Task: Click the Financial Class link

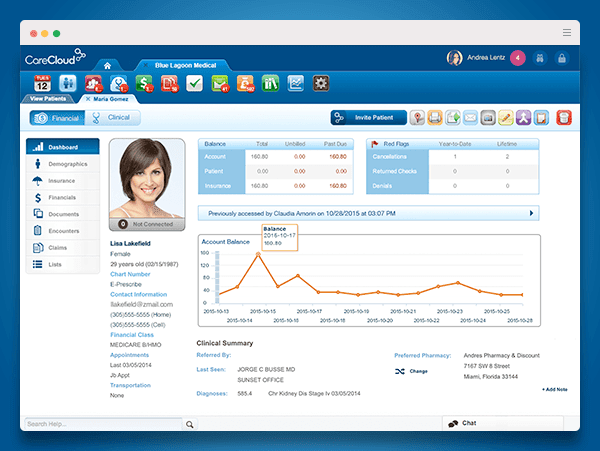Action: coord(132,335)
